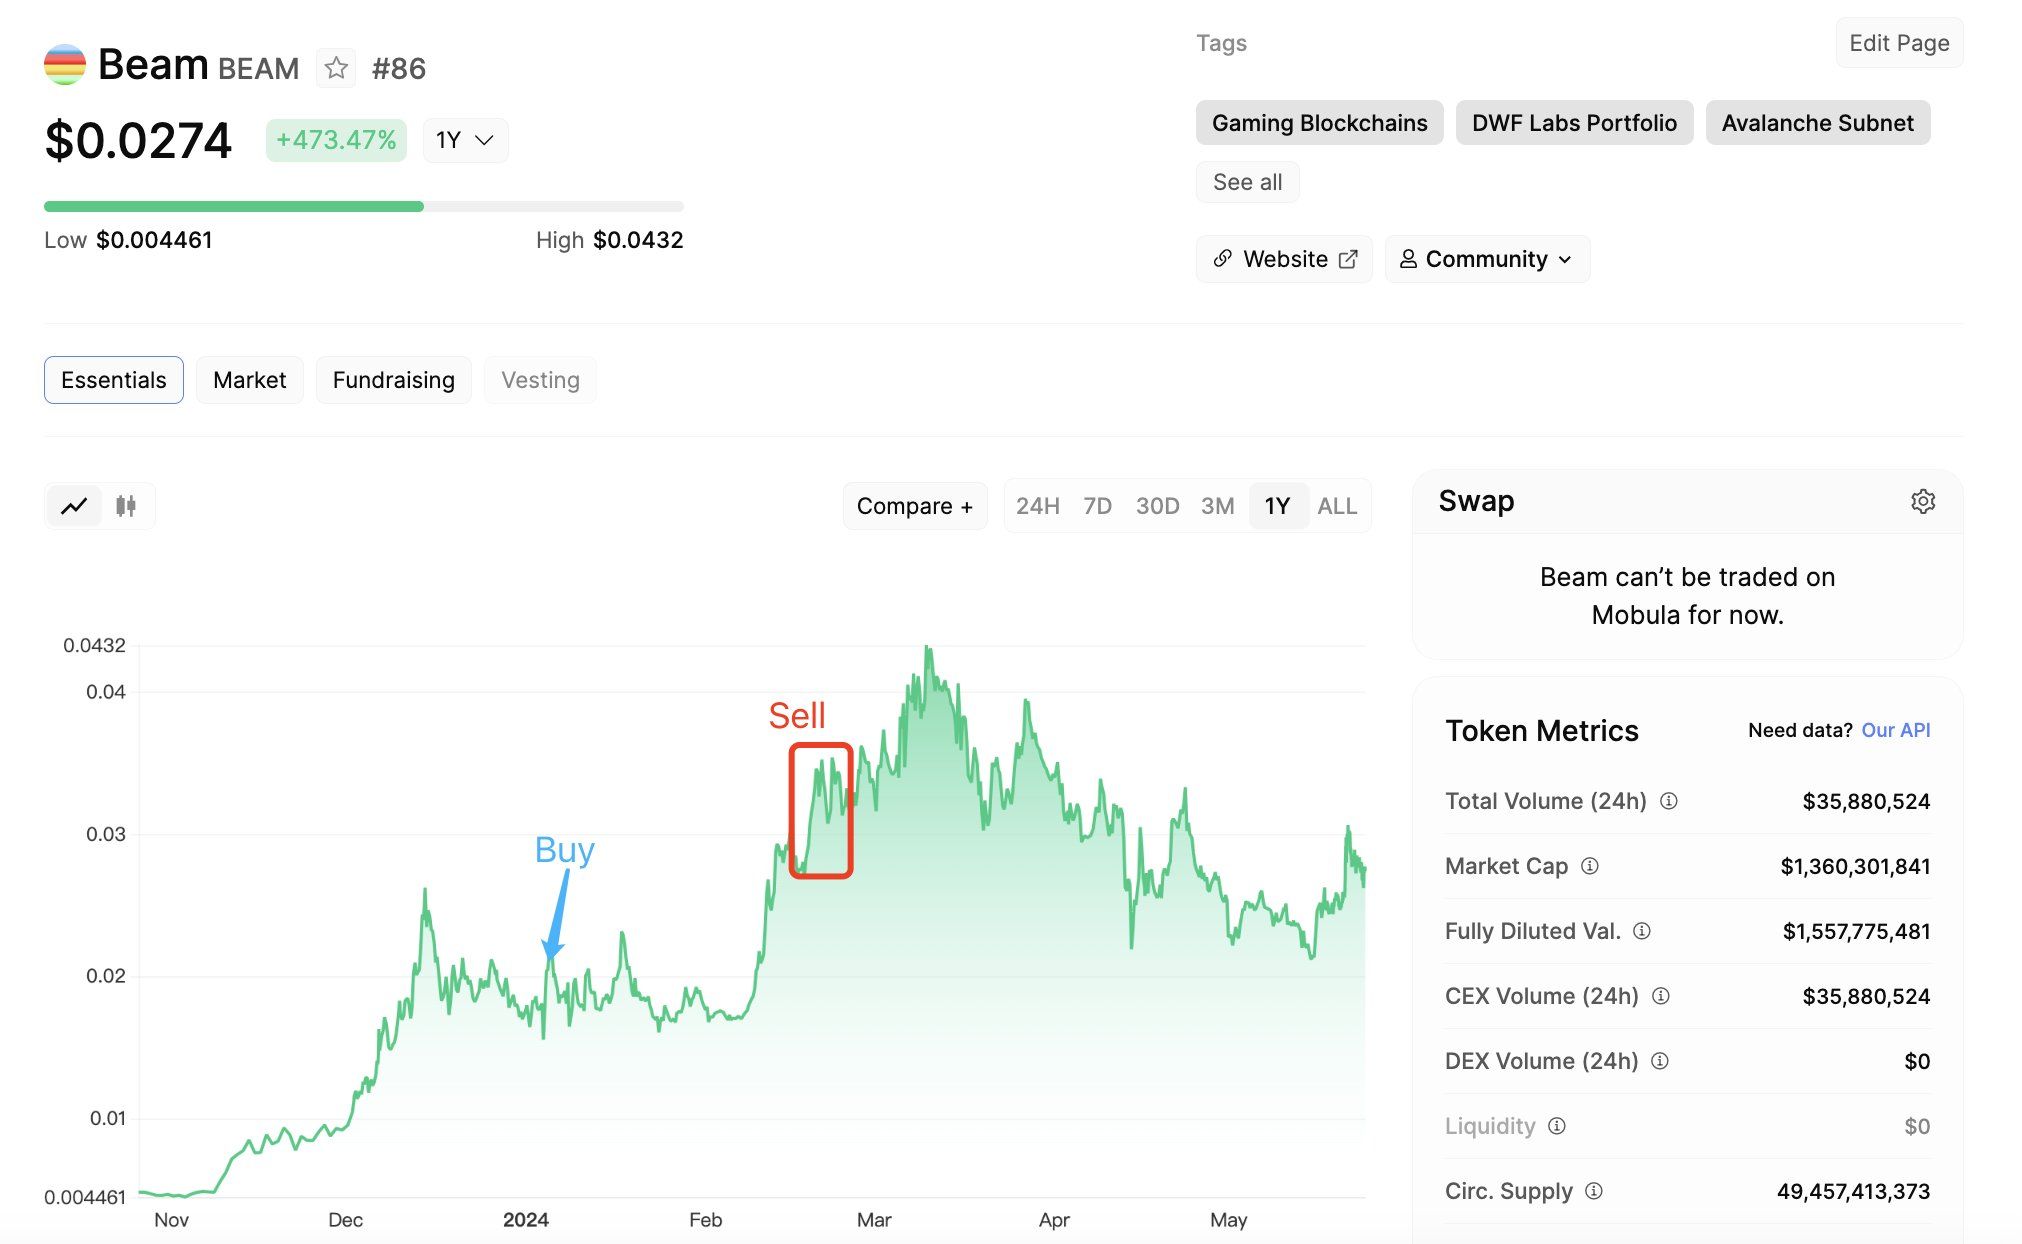Open the 1Y price change dropdown
The width and height of the screenshot is (2022, 1244).
click(465, 140)
